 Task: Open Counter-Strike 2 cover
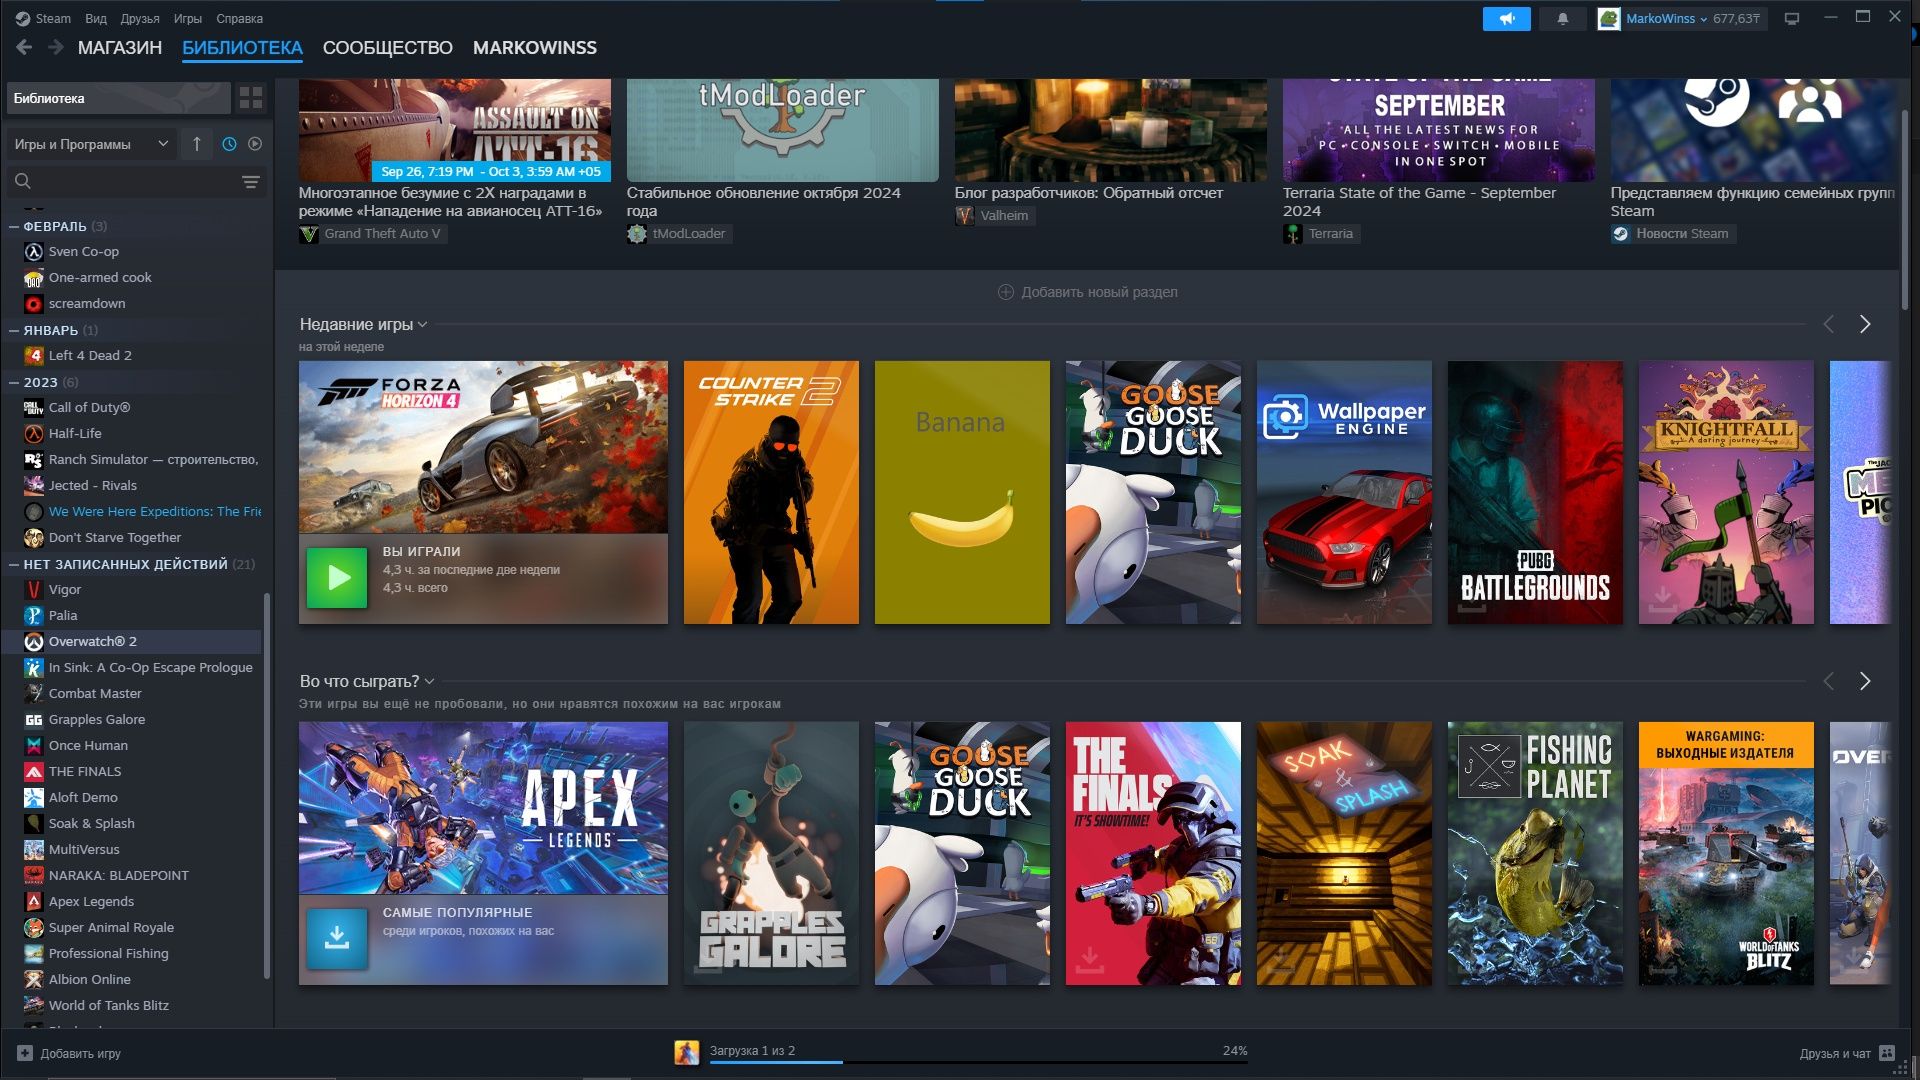click(x=771, y=492)
